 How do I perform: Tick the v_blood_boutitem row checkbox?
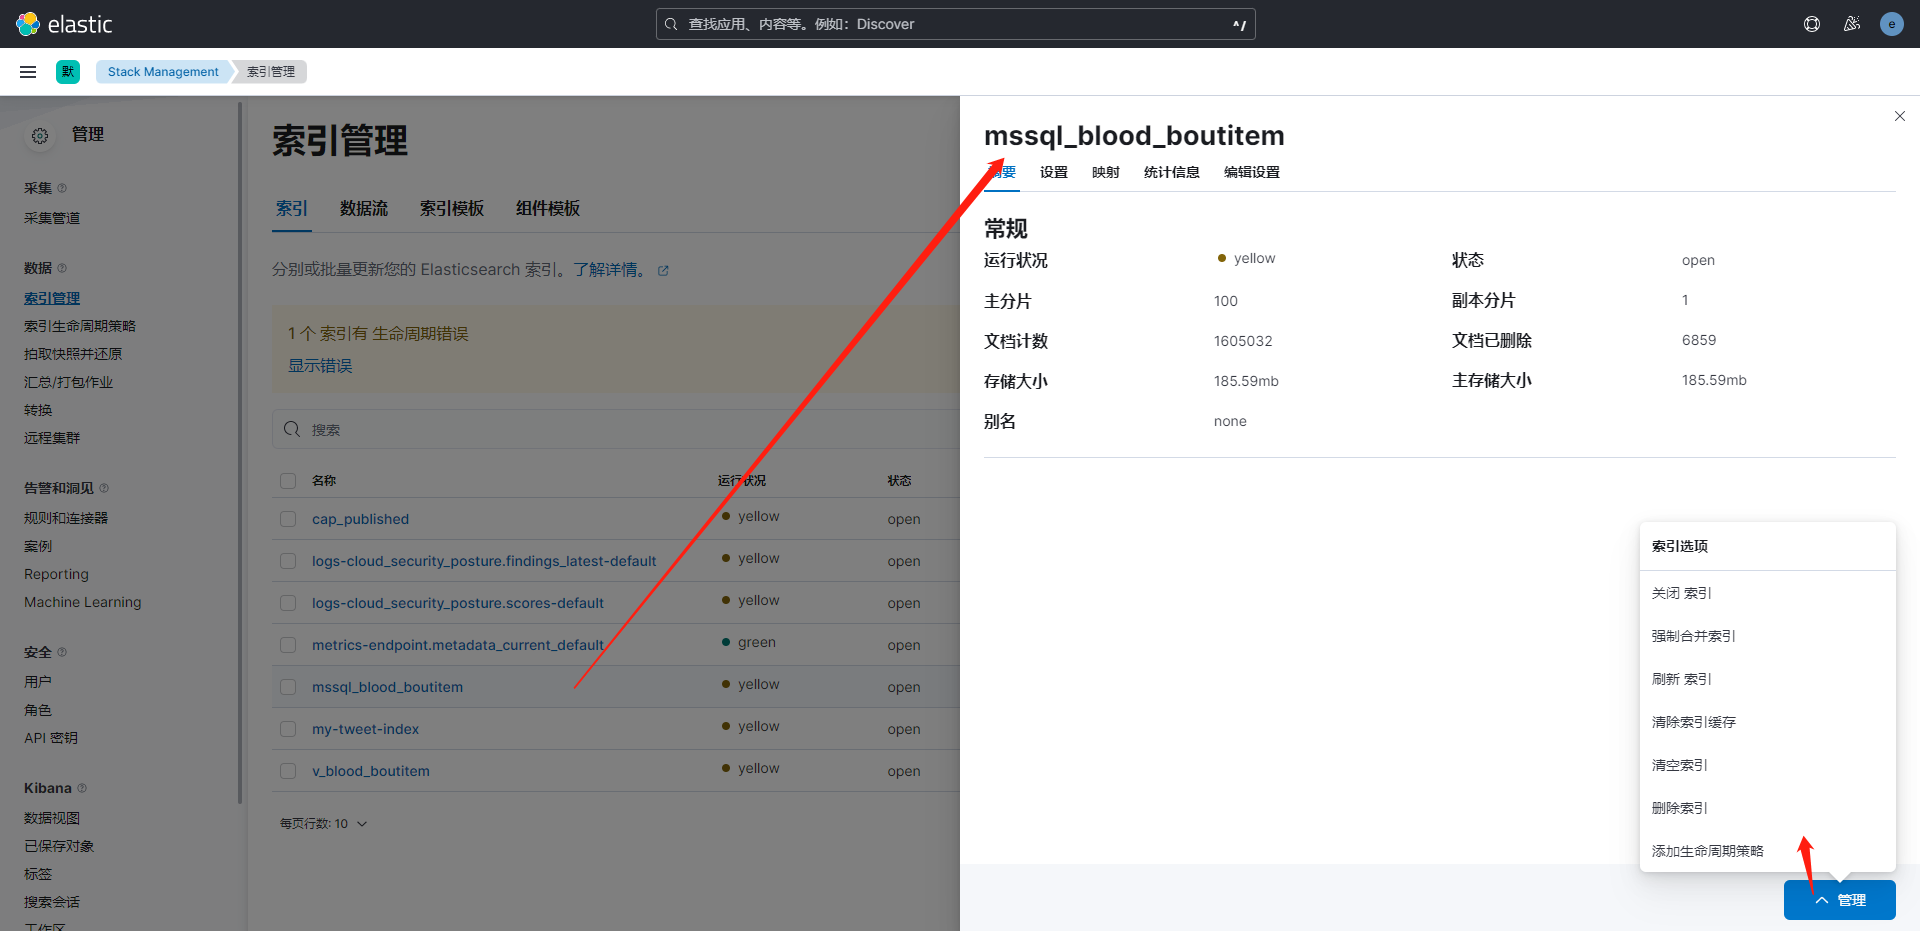pos(288,771)
